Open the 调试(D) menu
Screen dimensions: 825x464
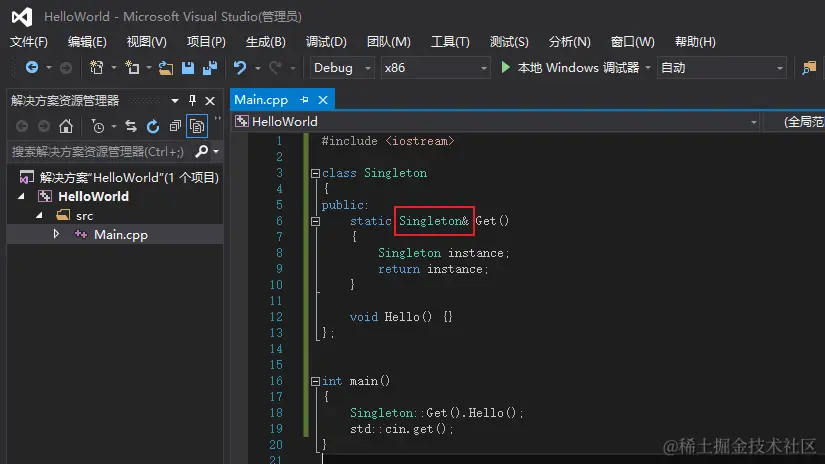[x=326, y=42]
